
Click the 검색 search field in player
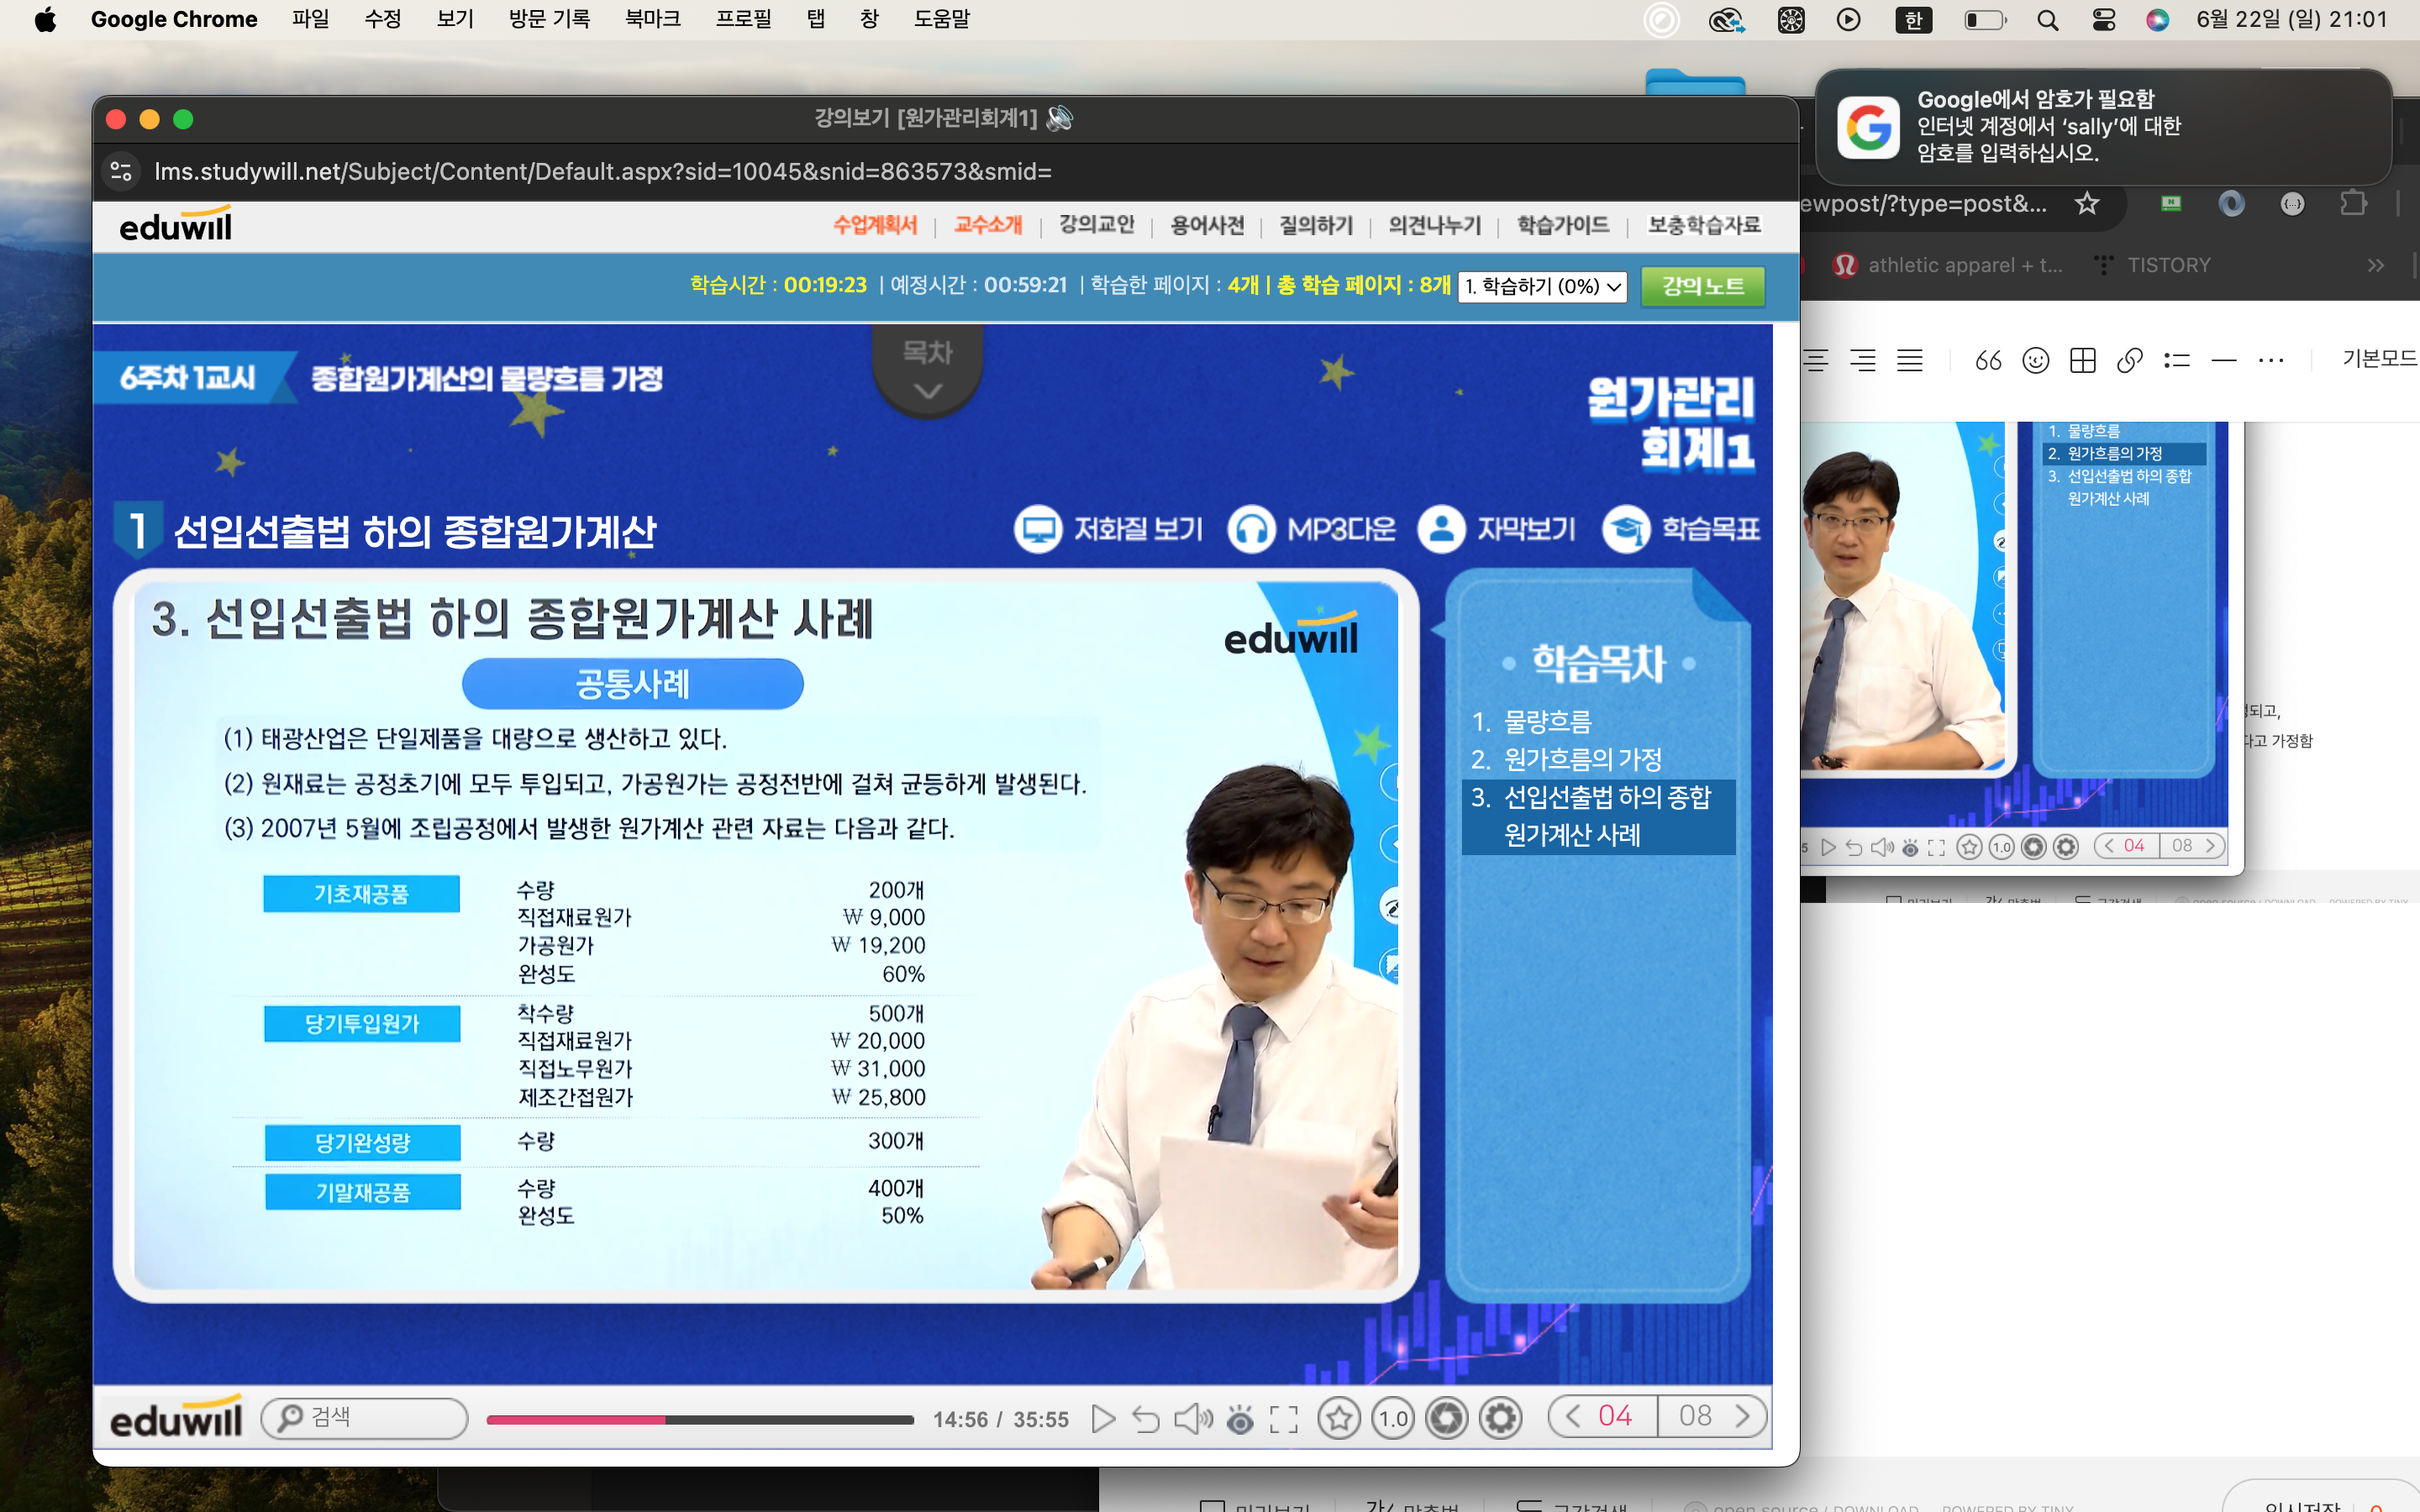(x=365, y=1418)
